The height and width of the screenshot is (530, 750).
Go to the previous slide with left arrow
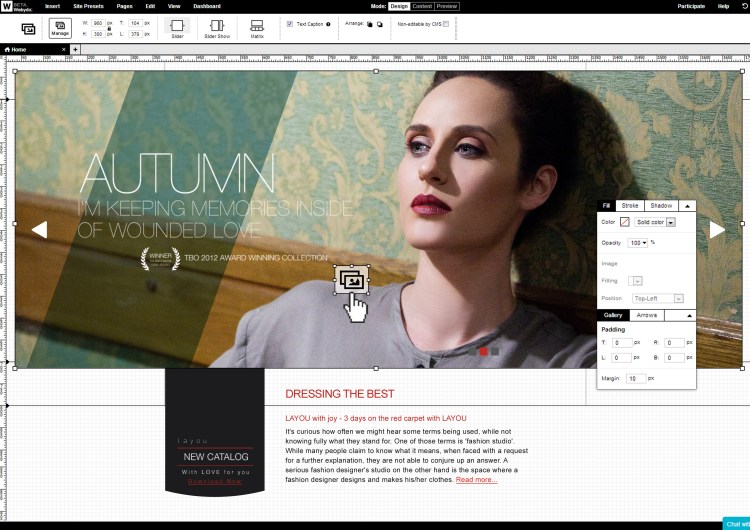[40, 230]
